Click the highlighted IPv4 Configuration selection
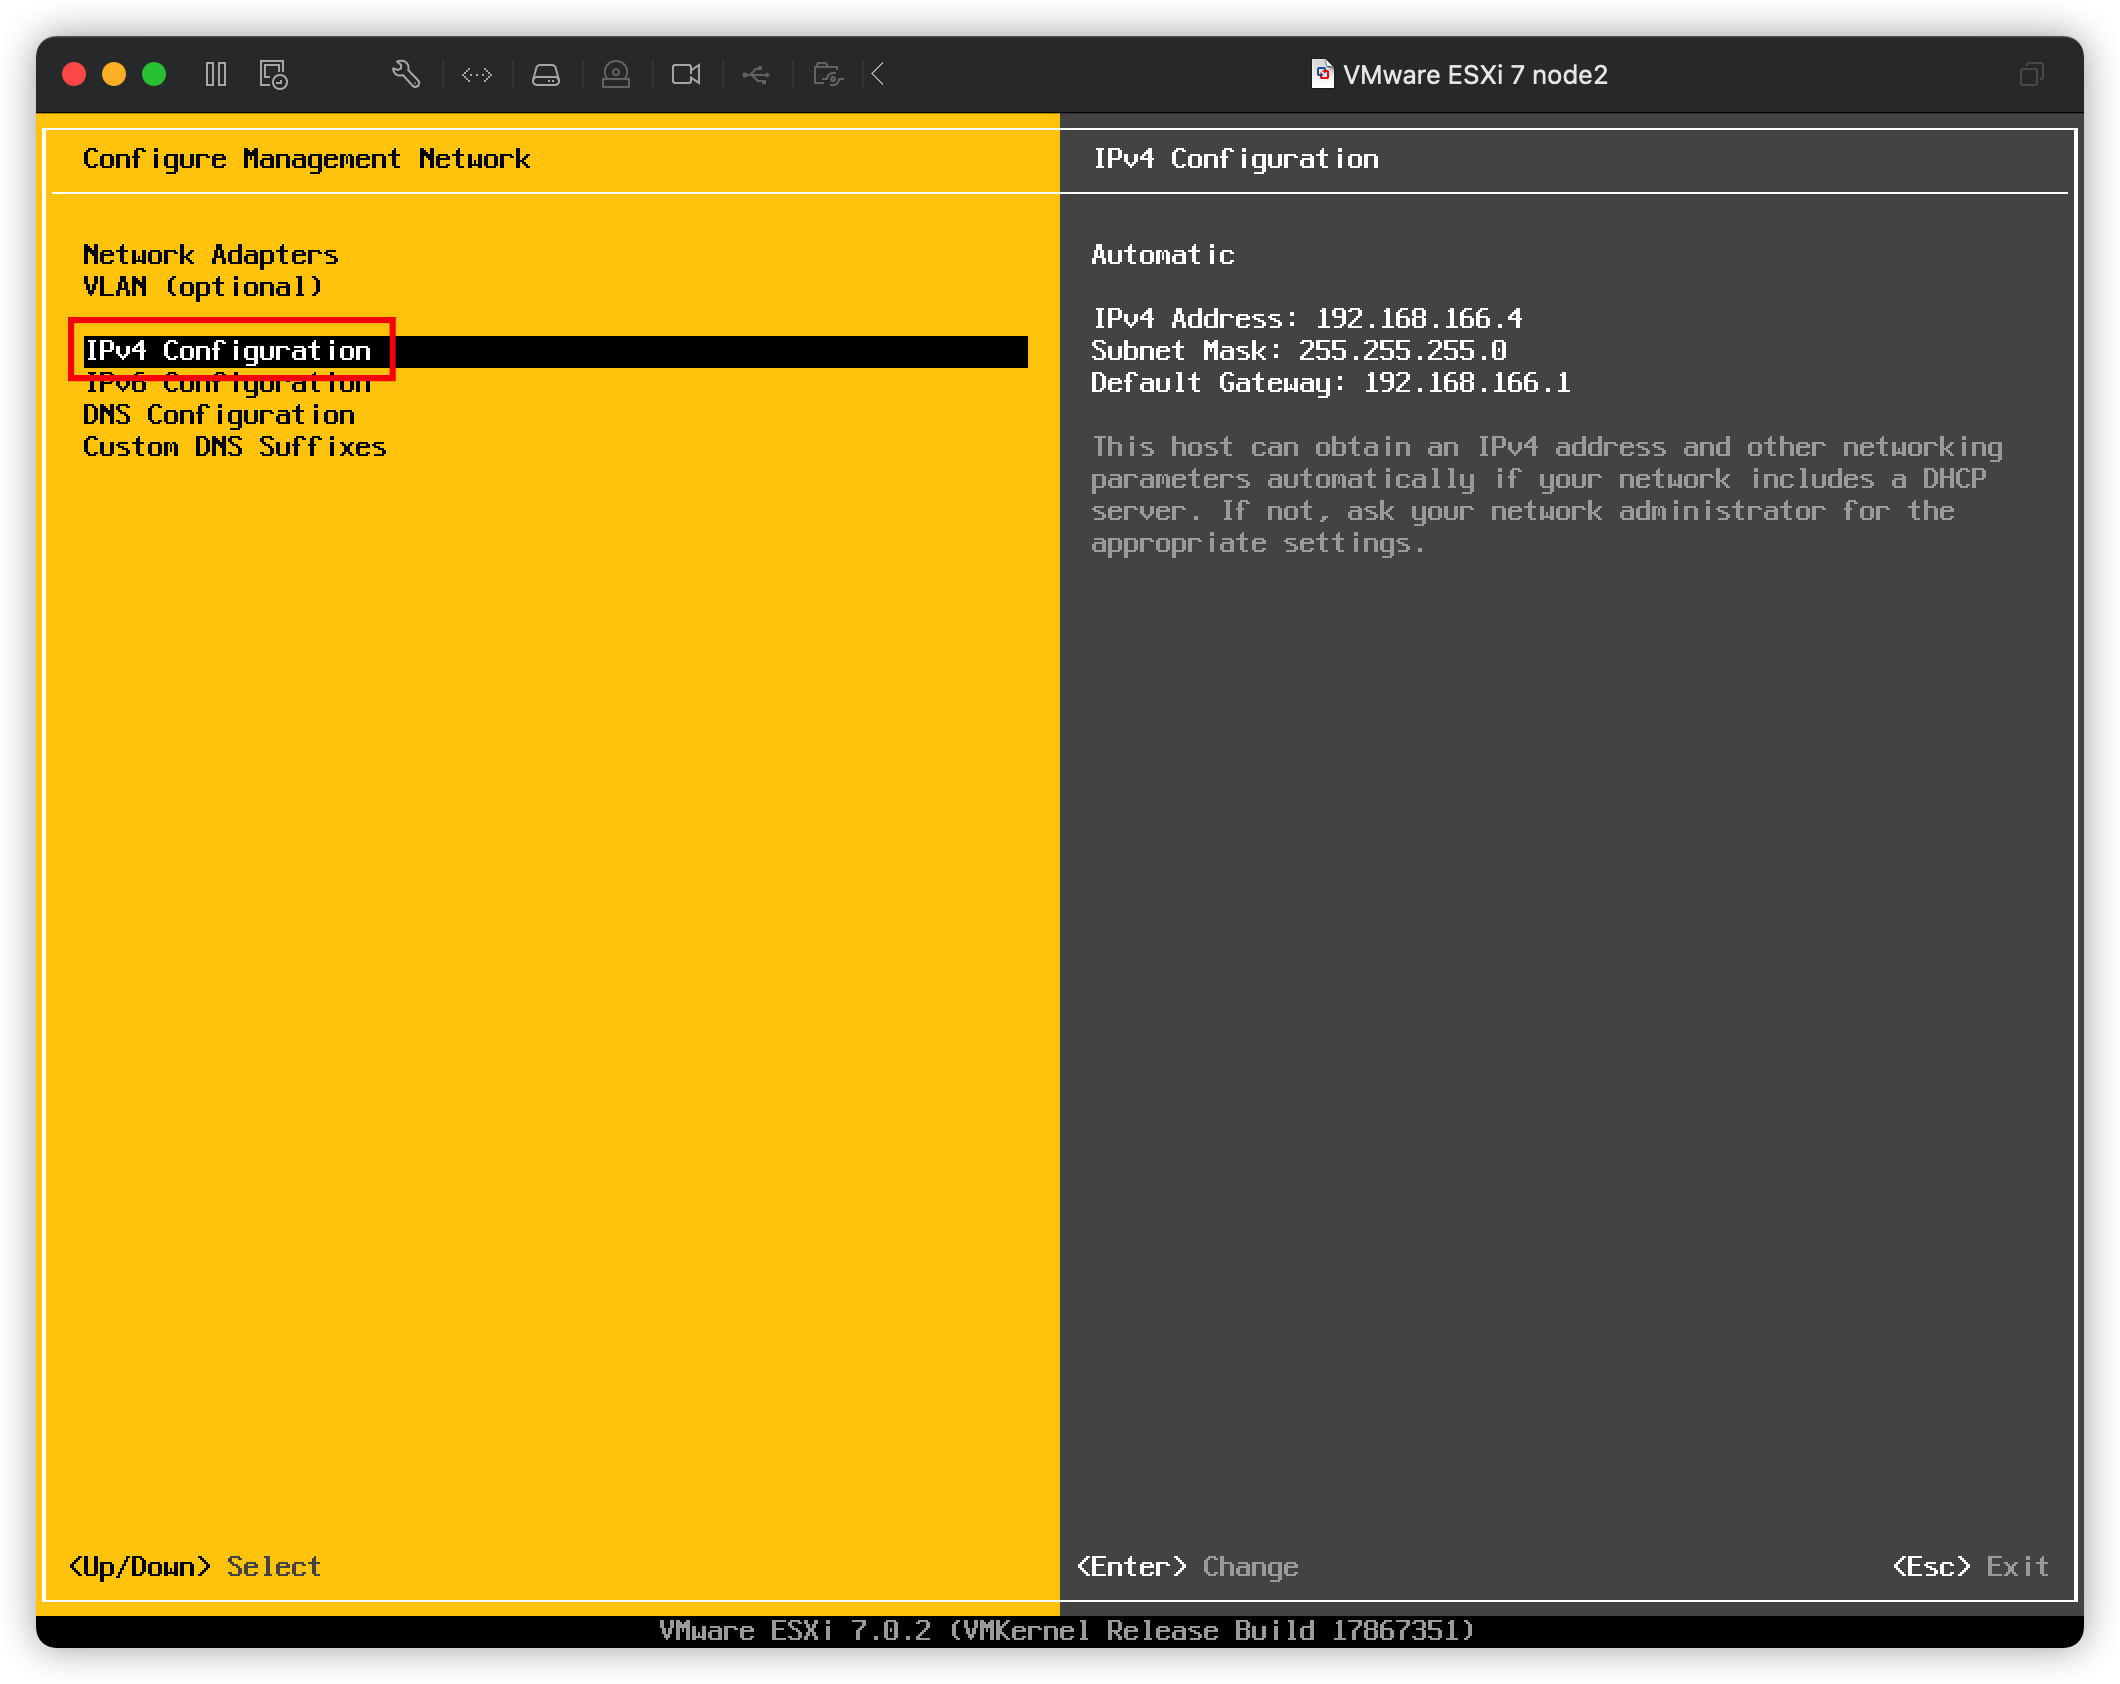 229,351
